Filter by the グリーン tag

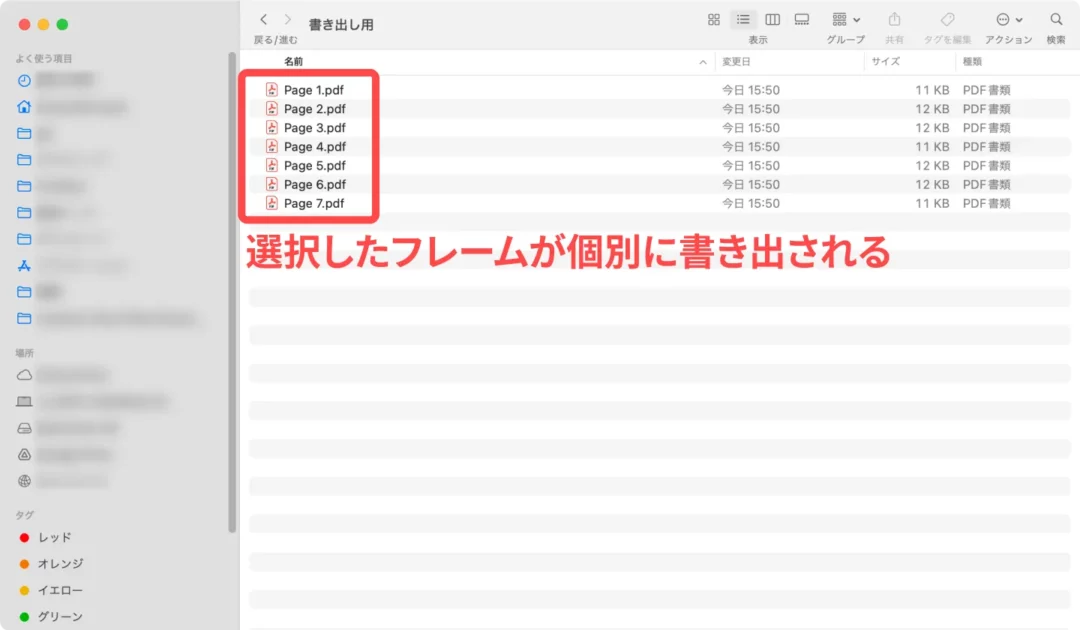[60, 617]
